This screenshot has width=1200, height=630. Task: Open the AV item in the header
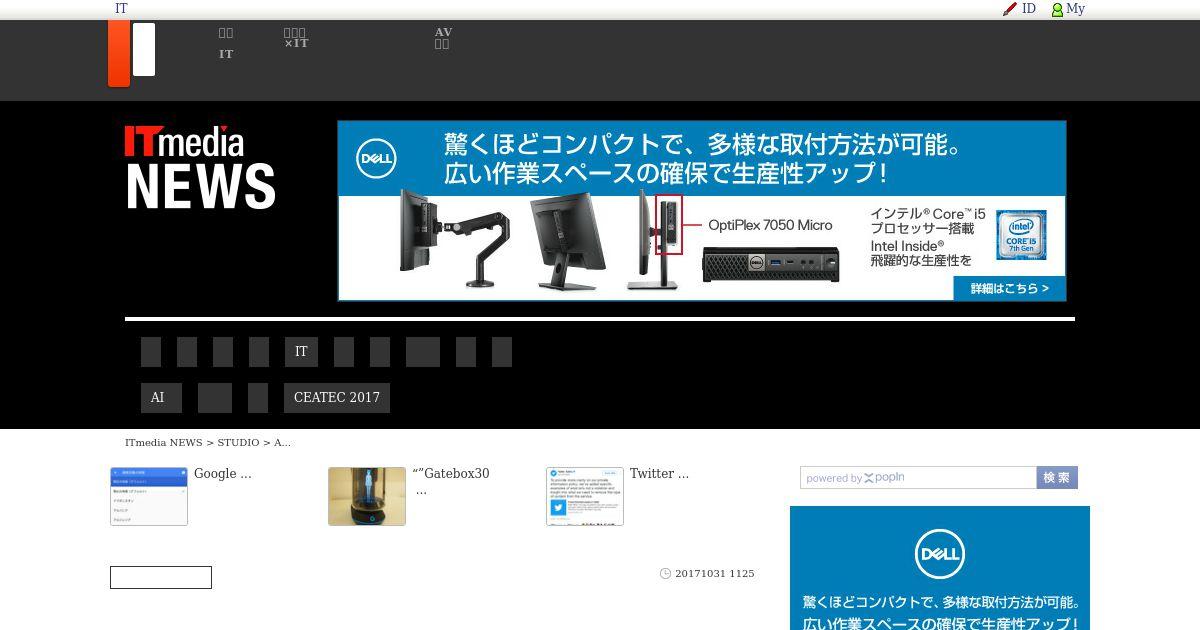click(443, 38)
